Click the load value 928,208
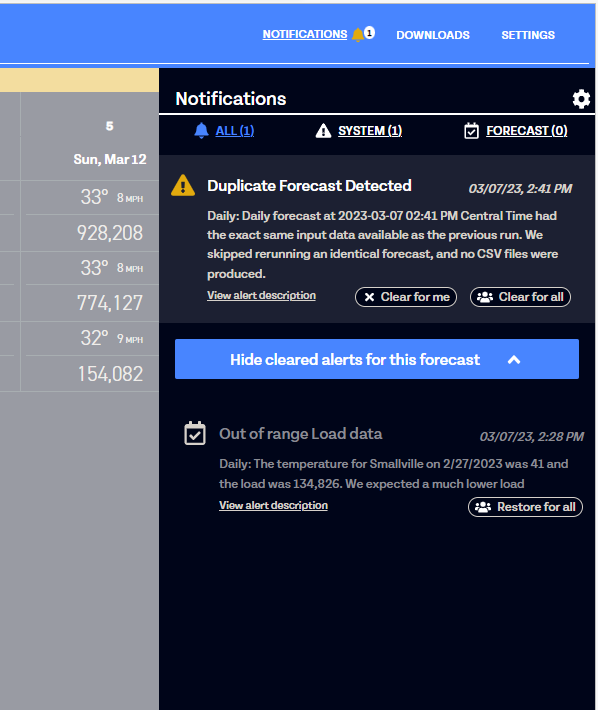The image size is (598, 710). coord(110,233)
